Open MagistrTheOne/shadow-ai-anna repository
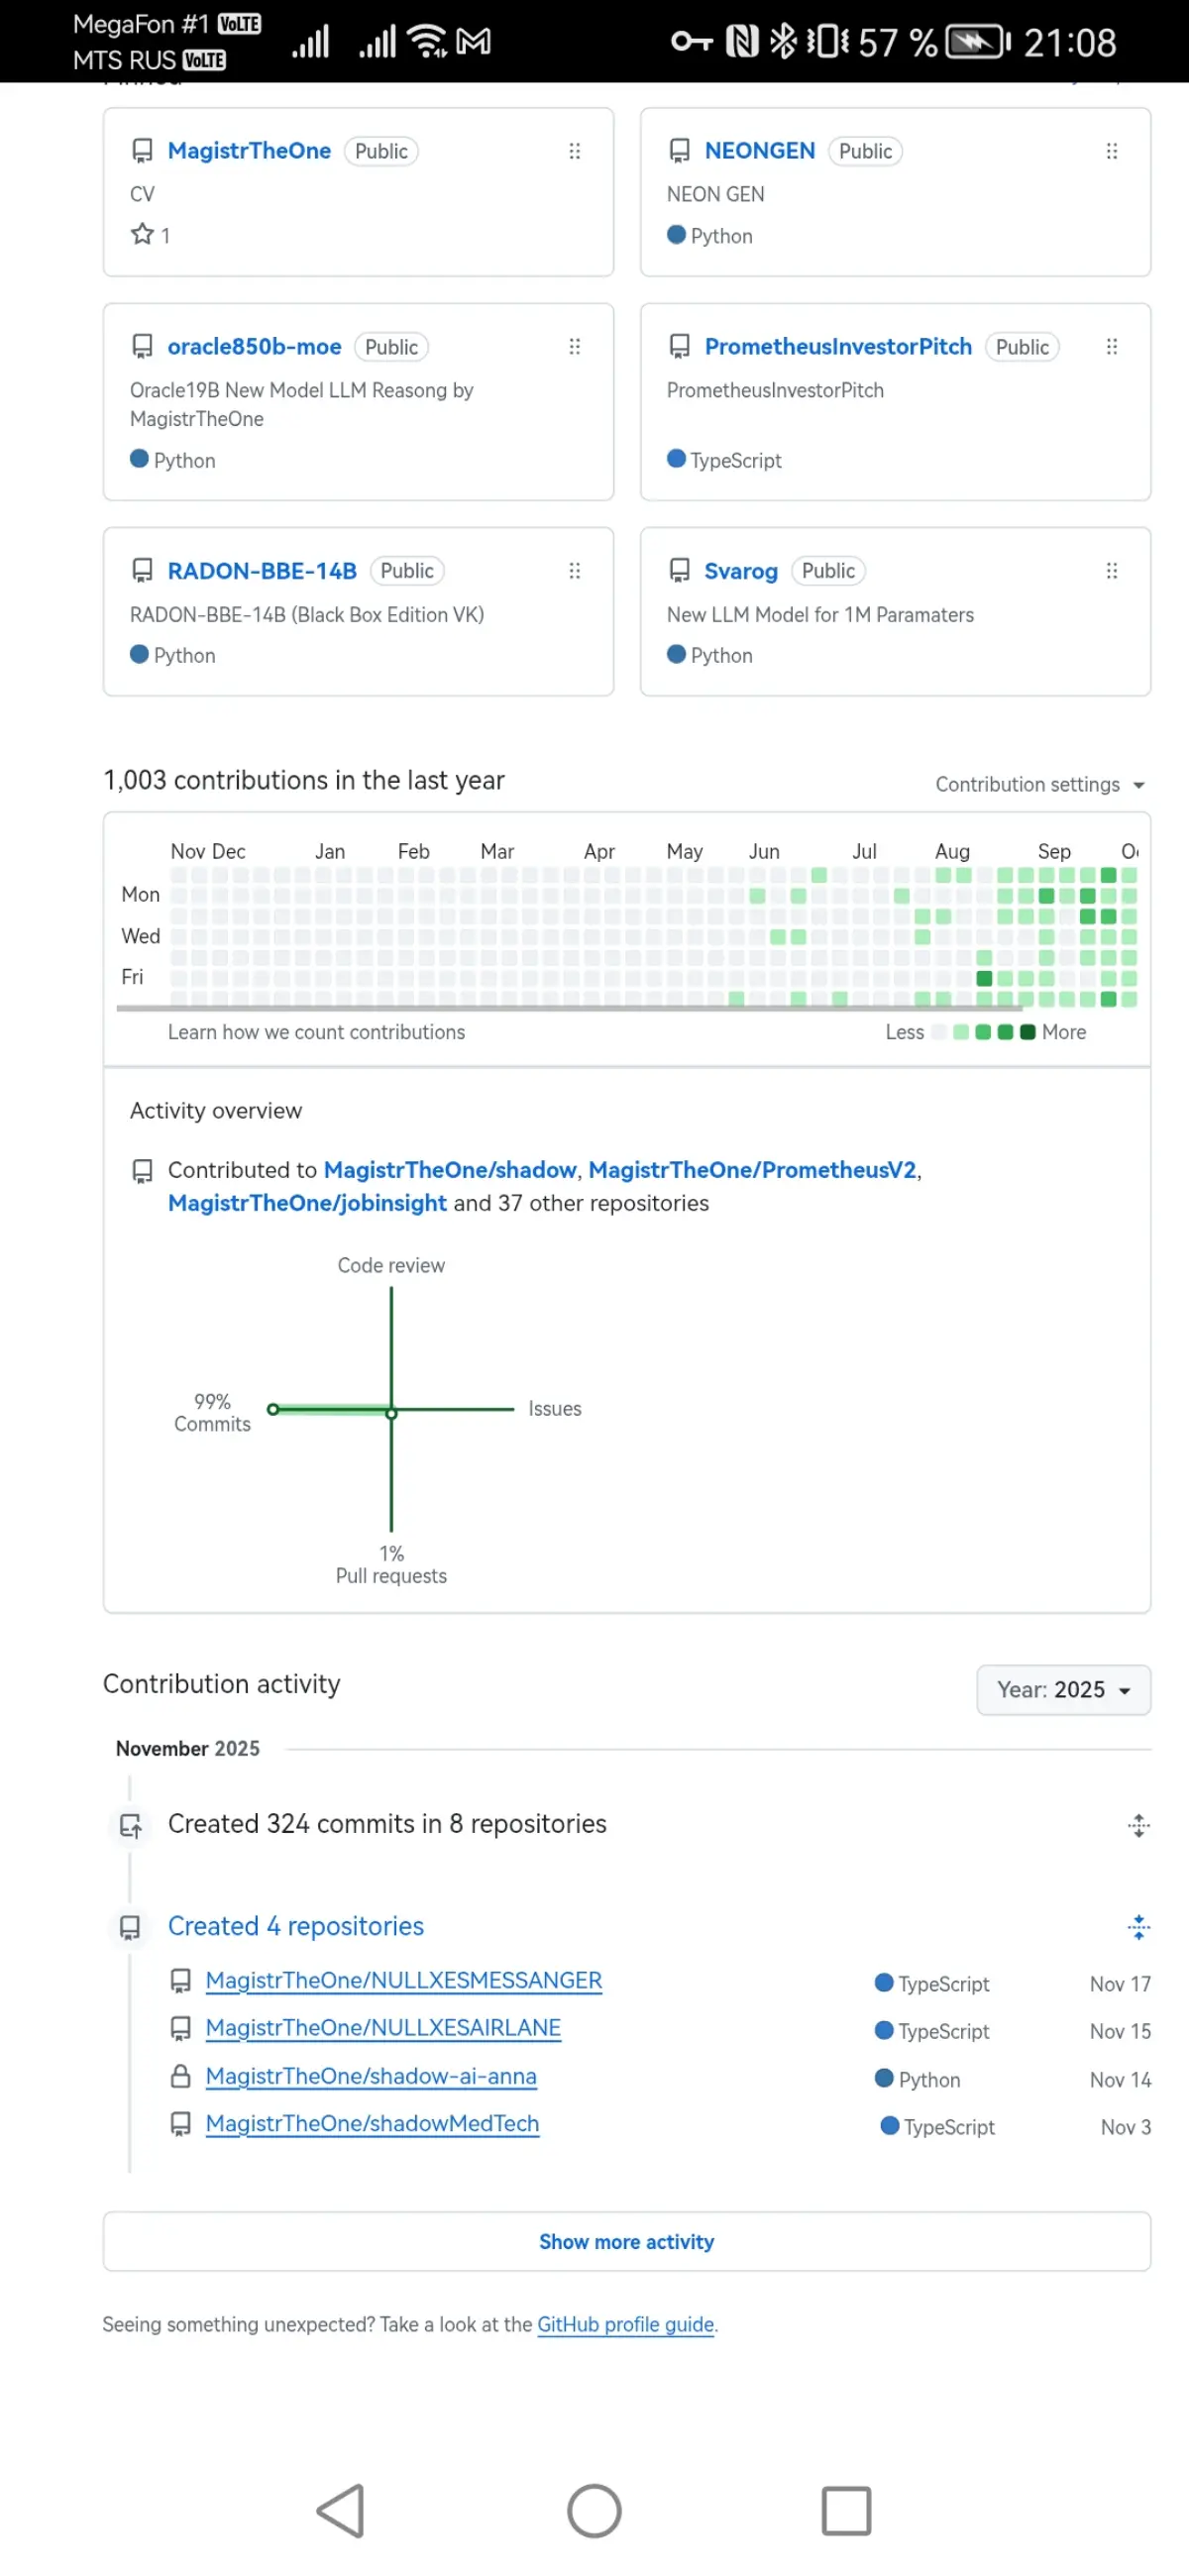This screenshot has width=1189, height=2576. [371, 2076]
